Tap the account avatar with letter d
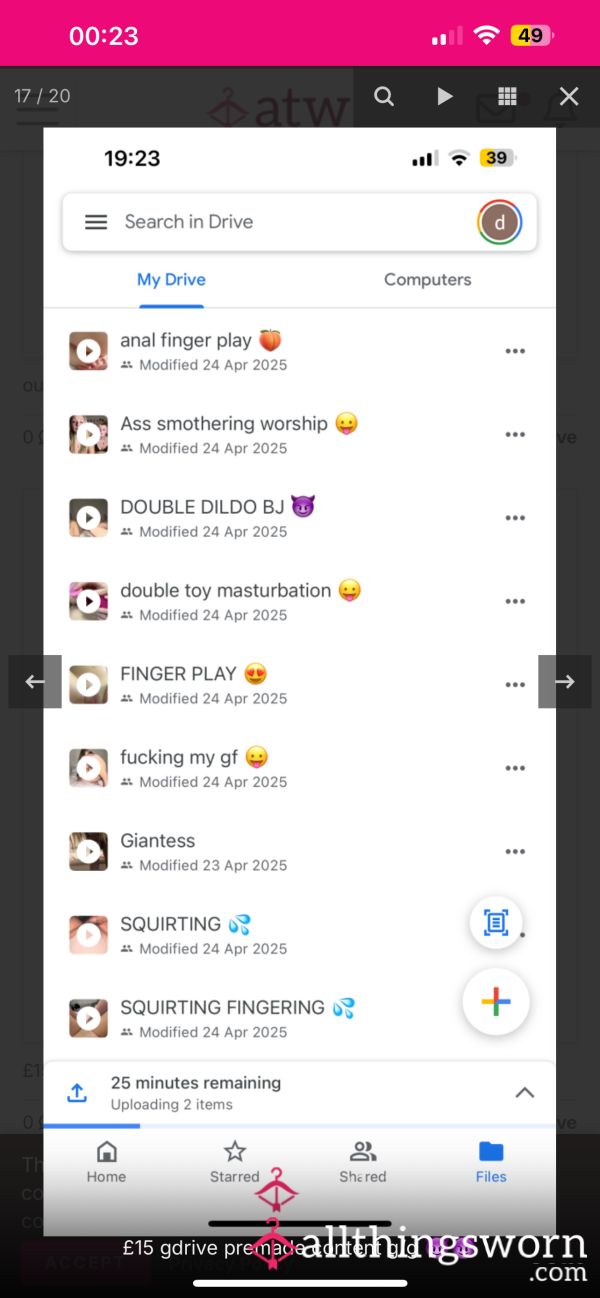The image size is (600, 1298). click(500, 222)
